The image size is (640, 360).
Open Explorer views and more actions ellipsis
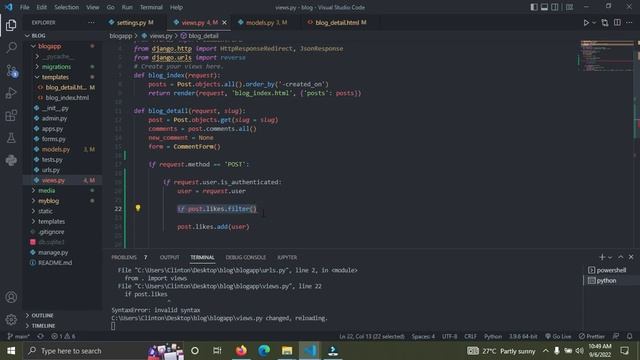91,23
